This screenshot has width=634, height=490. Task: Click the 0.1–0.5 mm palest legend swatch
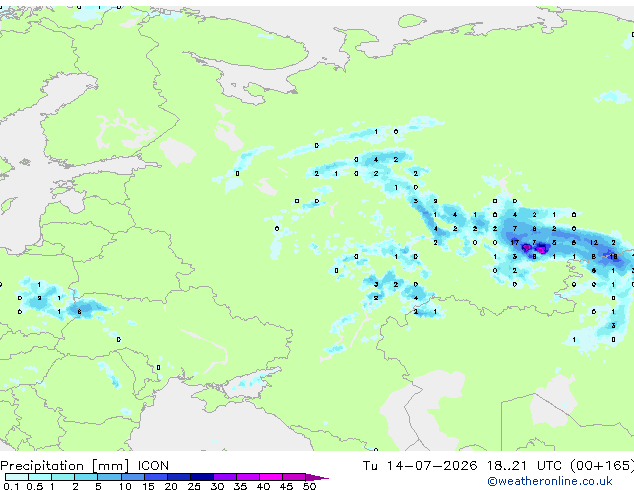tap(17, 477)
